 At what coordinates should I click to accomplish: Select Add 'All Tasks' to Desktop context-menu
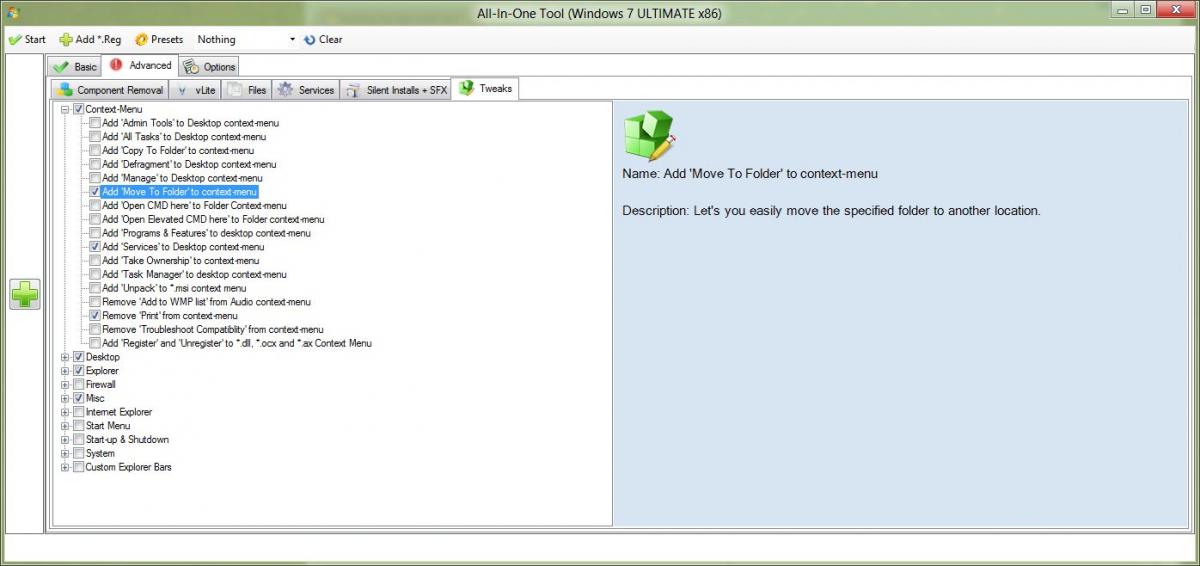click(184, 136)
